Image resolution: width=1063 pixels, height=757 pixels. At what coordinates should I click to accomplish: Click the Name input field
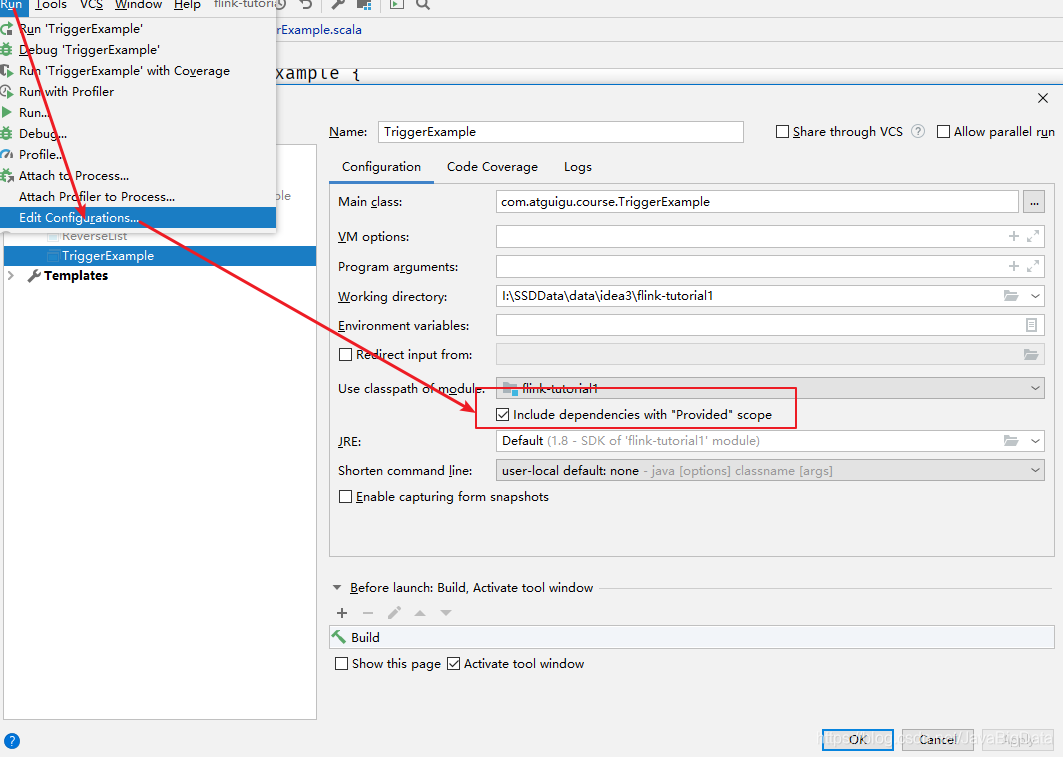coord(561,131)
